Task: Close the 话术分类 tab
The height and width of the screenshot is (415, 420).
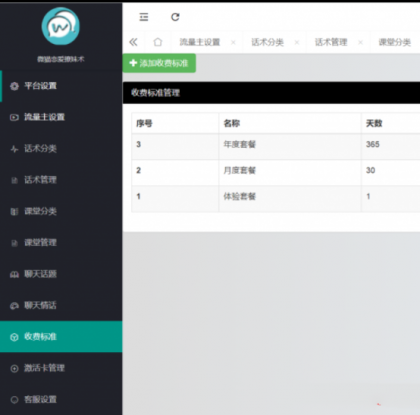Action: point(297,42)
